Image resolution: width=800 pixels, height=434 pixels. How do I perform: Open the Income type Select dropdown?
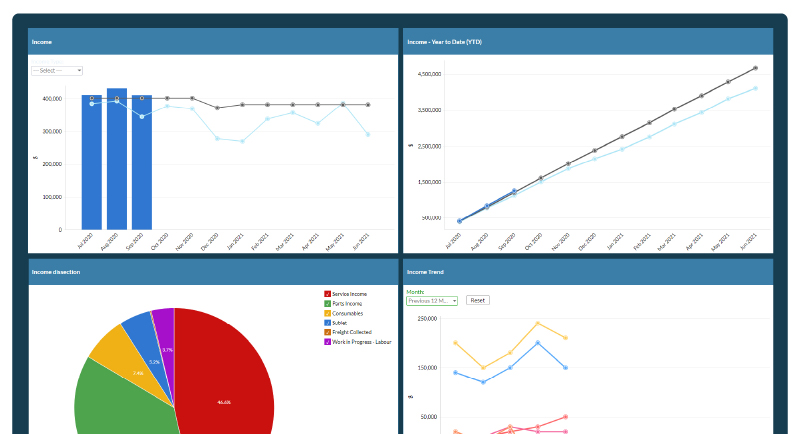(57, 71)
